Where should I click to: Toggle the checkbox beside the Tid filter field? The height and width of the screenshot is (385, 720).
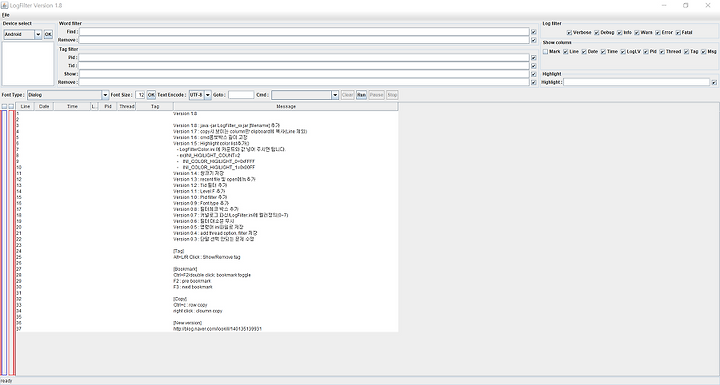pos(534,66)
